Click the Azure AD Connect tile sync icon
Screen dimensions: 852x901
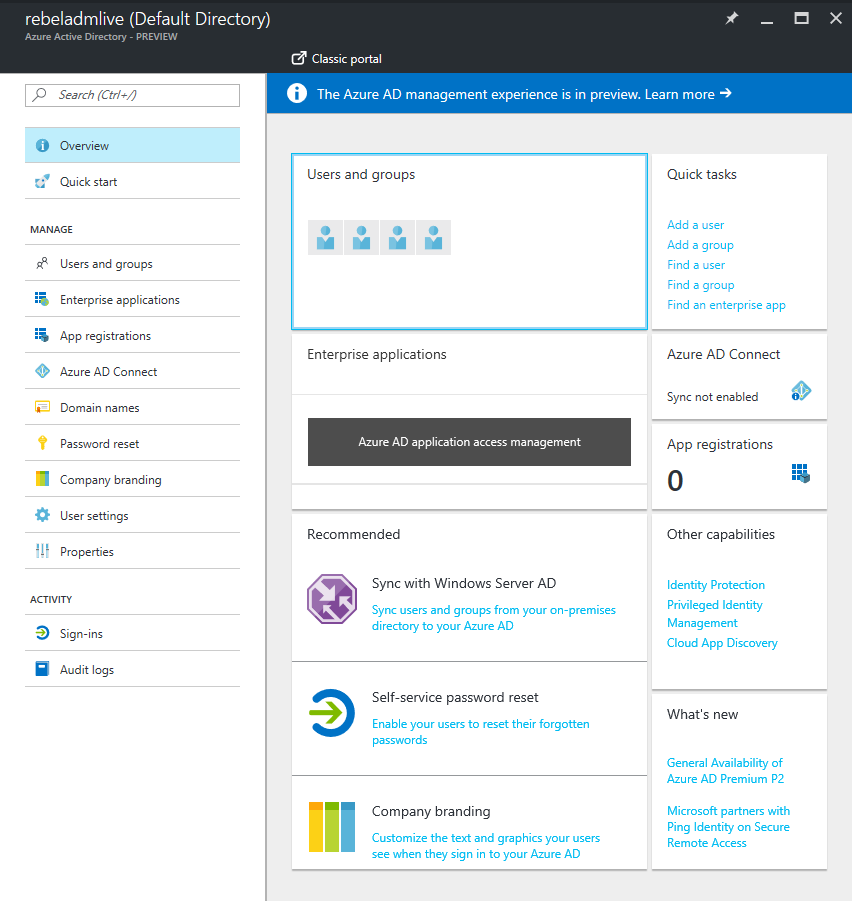coord(801,391)
